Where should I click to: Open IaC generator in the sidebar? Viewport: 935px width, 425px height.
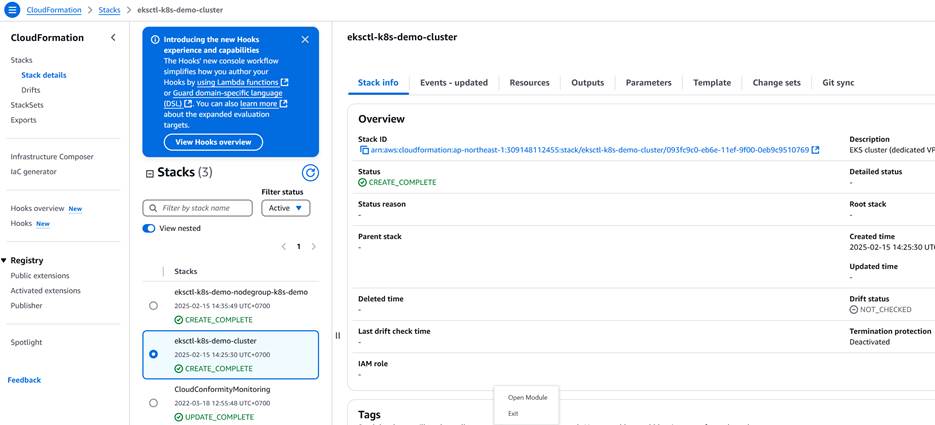[x=33, y=172]
